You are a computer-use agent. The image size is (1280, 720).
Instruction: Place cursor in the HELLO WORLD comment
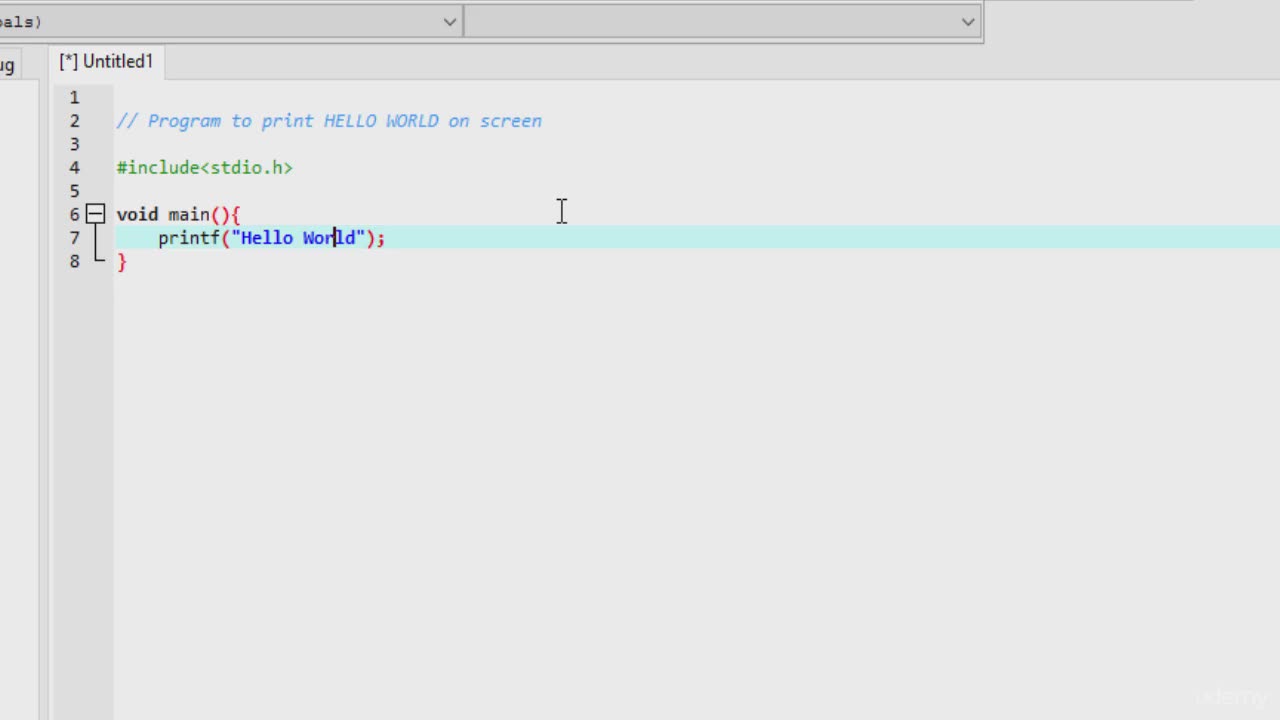[380, 121]
